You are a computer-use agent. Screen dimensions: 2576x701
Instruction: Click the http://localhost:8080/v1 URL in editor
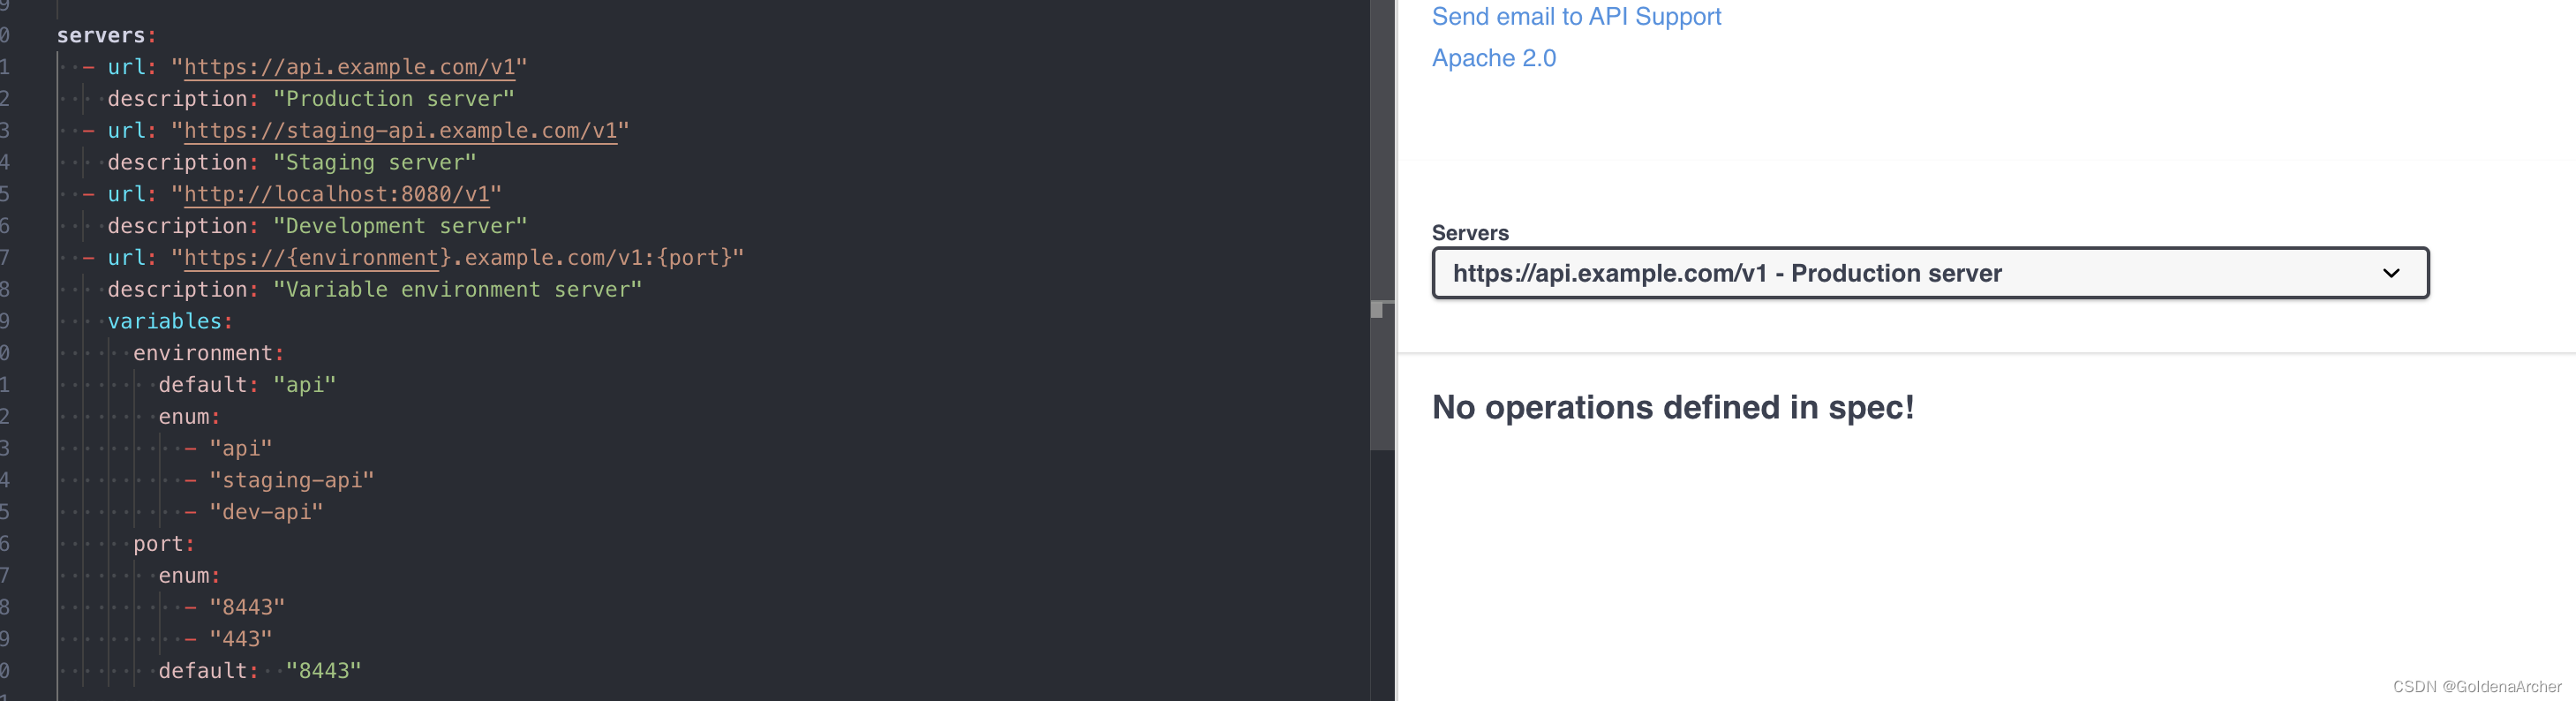pyautogui.click(x=337, y=194)
